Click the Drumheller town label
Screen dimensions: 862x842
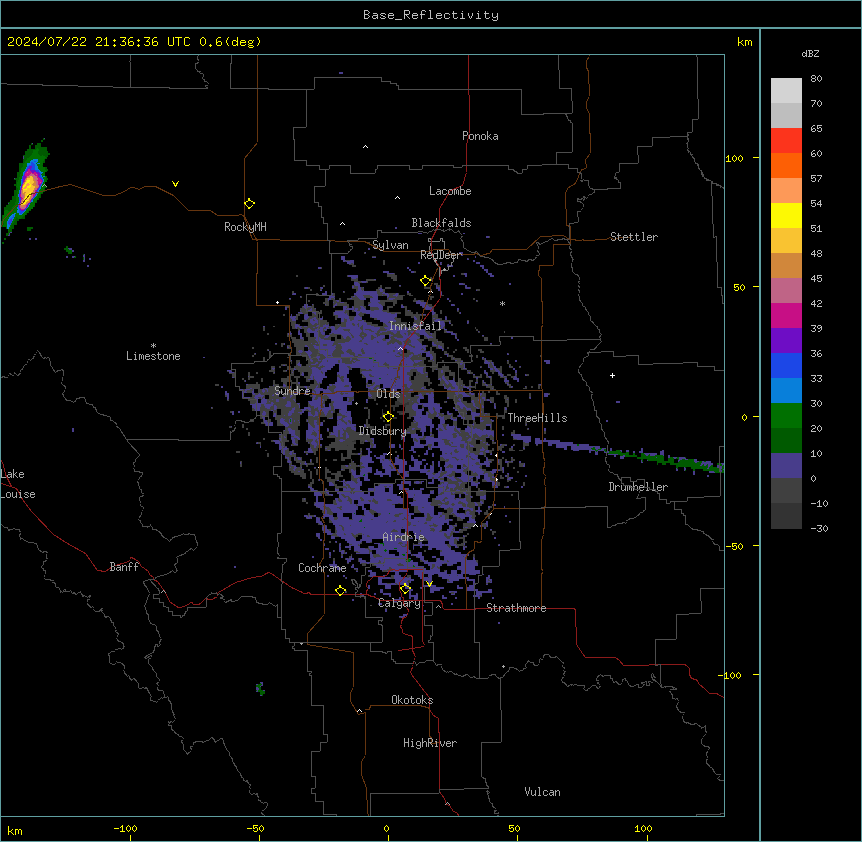[638, 487]
